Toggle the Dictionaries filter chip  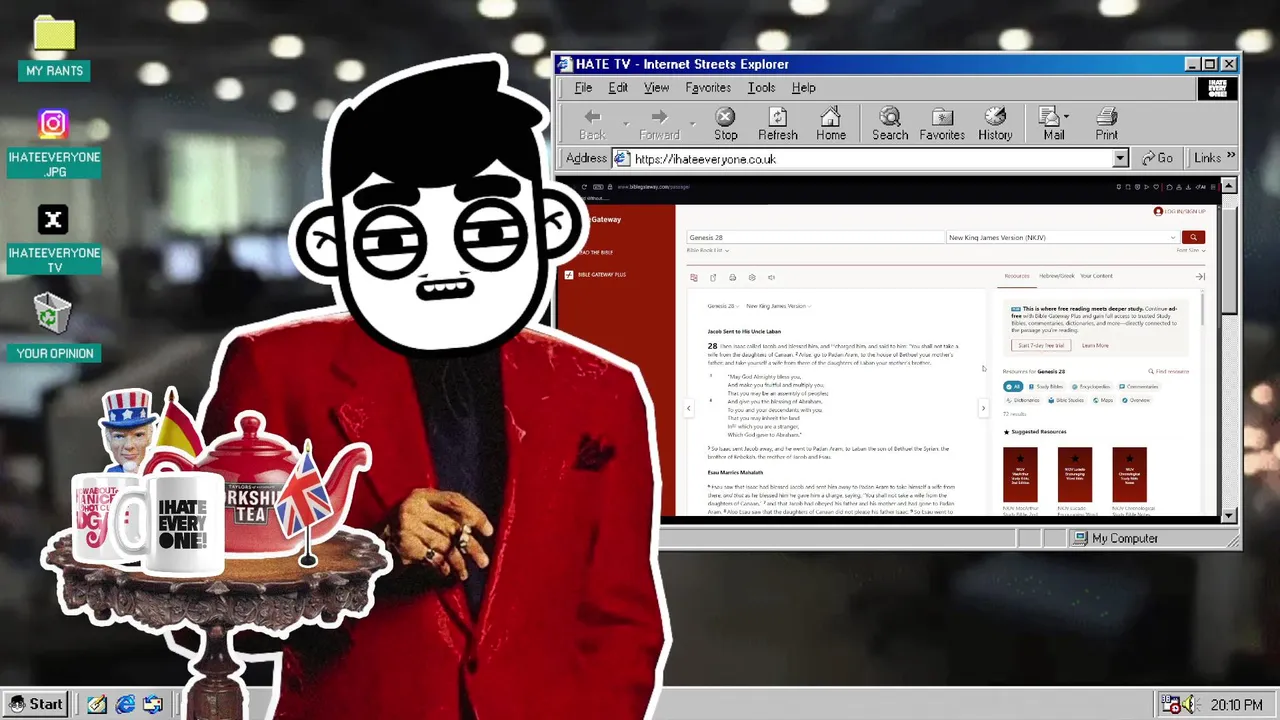1023,400
